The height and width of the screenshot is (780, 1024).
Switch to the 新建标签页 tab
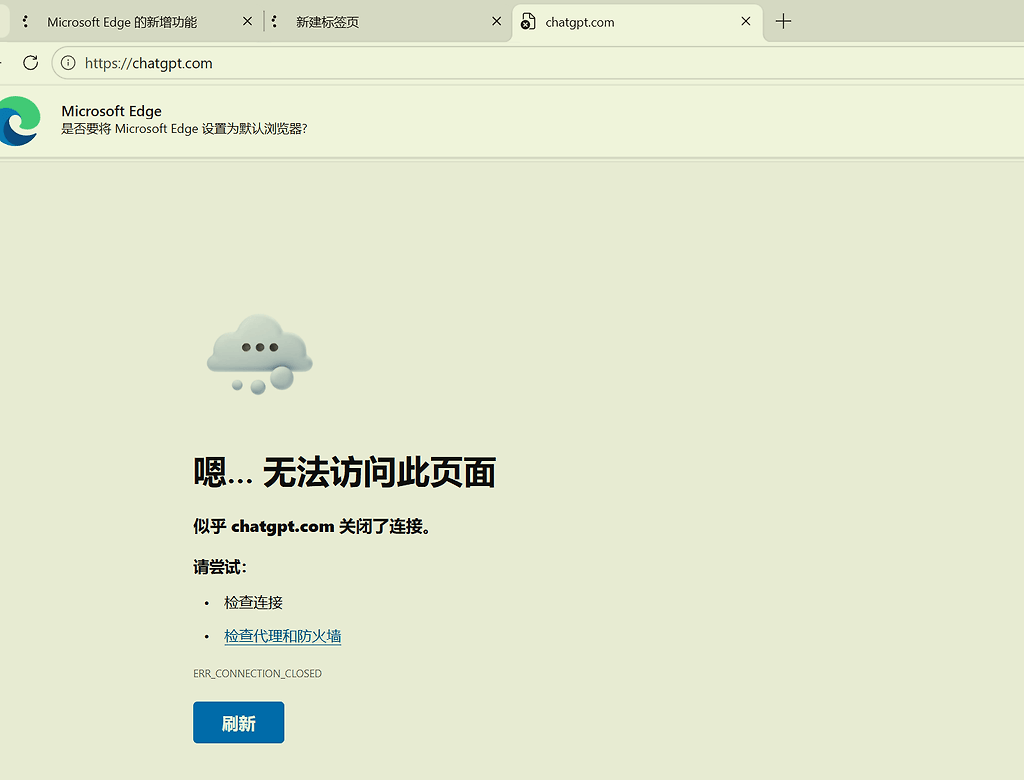tap(327, 22)
